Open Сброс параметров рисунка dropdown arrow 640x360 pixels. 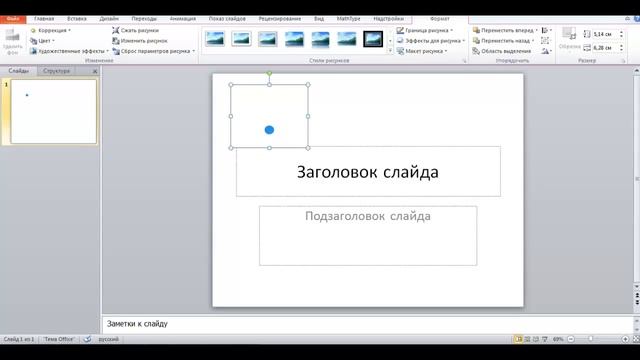pyautogui.click(x=193, y=51)
